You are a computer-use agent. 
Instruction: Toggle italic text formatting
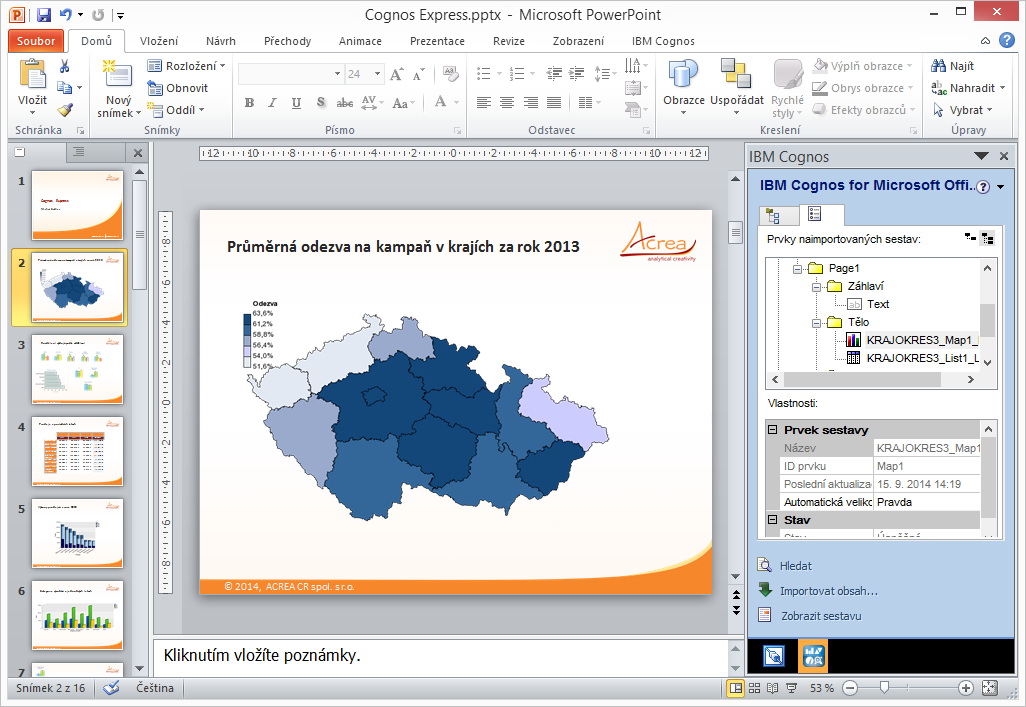(x=273, y=103)
